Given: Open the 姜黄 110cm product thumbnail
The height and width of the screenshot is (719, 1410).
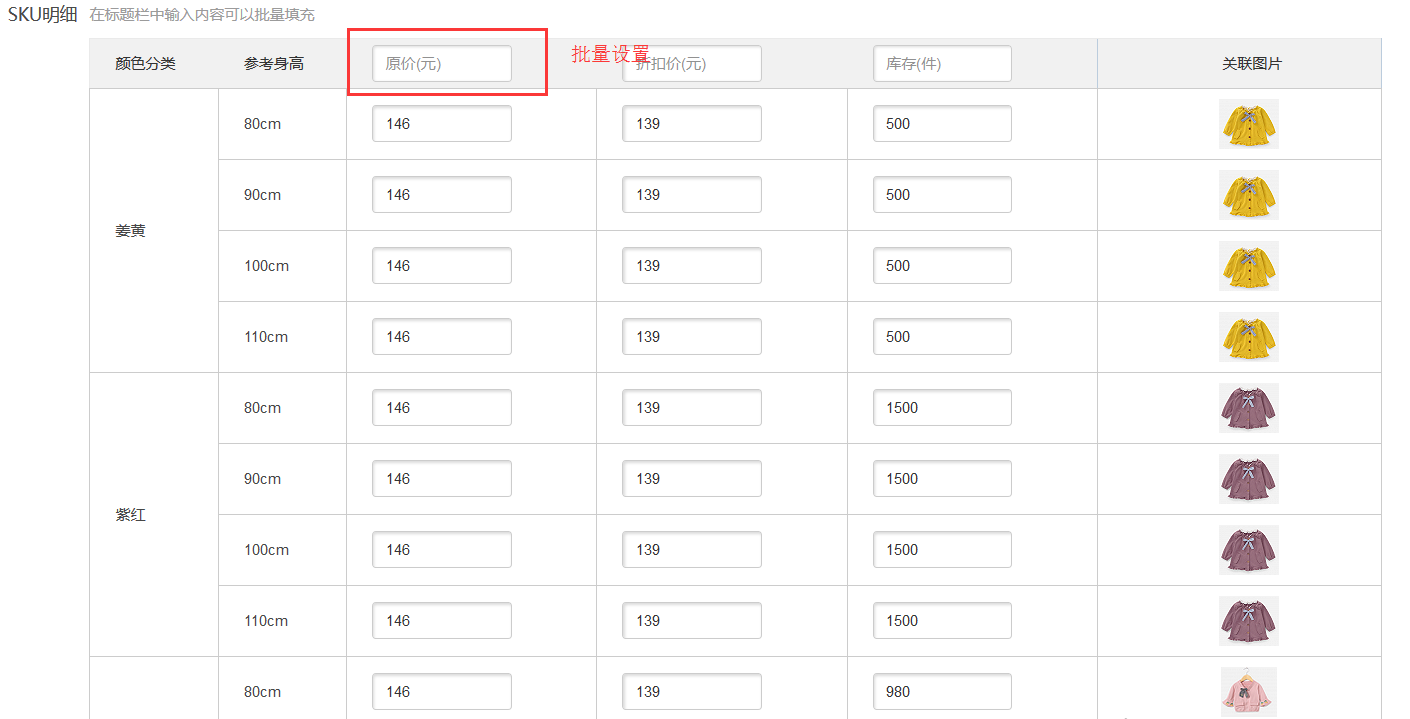Looking at the screenshot, I should [1248, 337].
